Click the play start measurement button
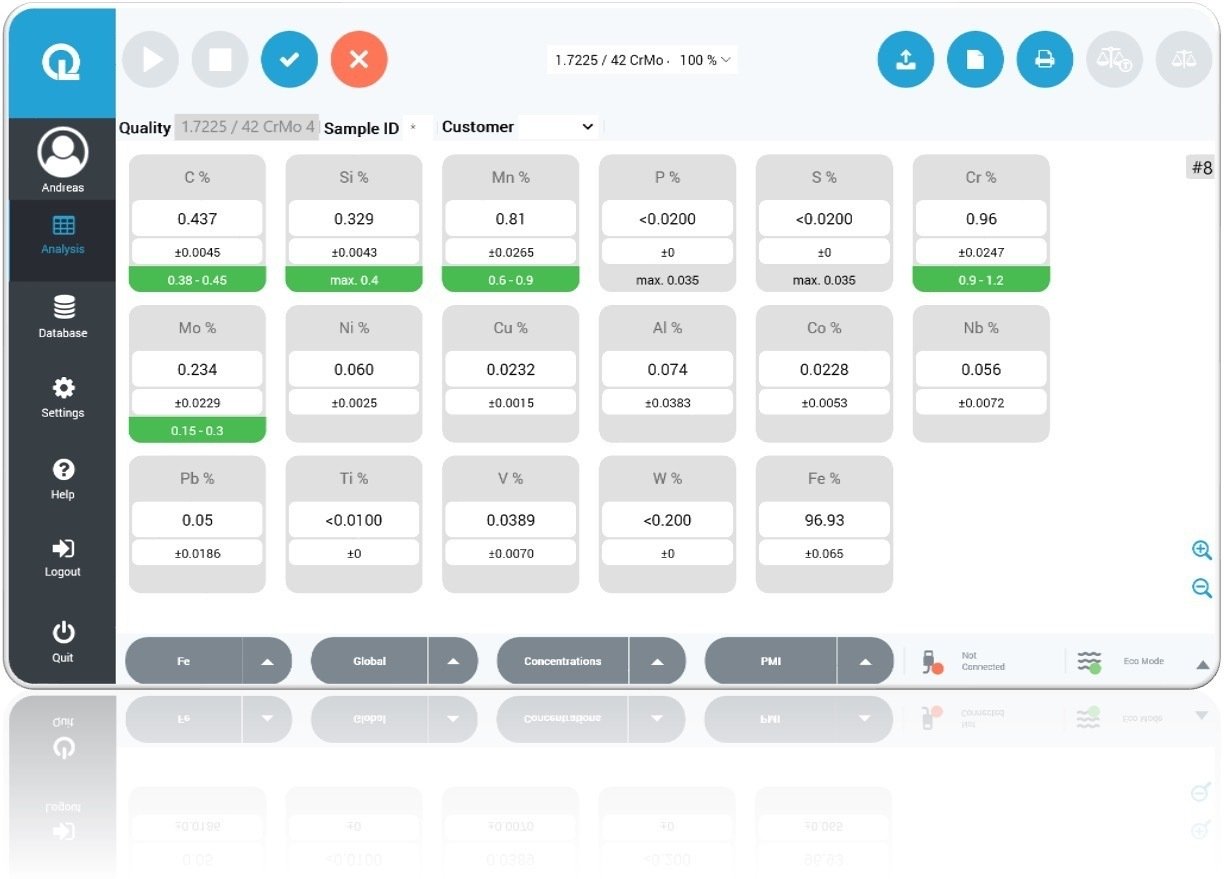 click(151, 60)
